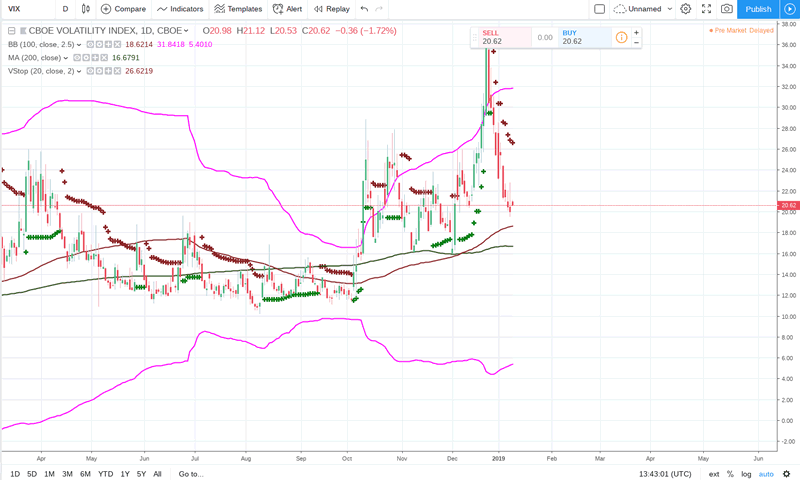
Task: Click the VStop indicator plus icon
Action: click(108, 71)
